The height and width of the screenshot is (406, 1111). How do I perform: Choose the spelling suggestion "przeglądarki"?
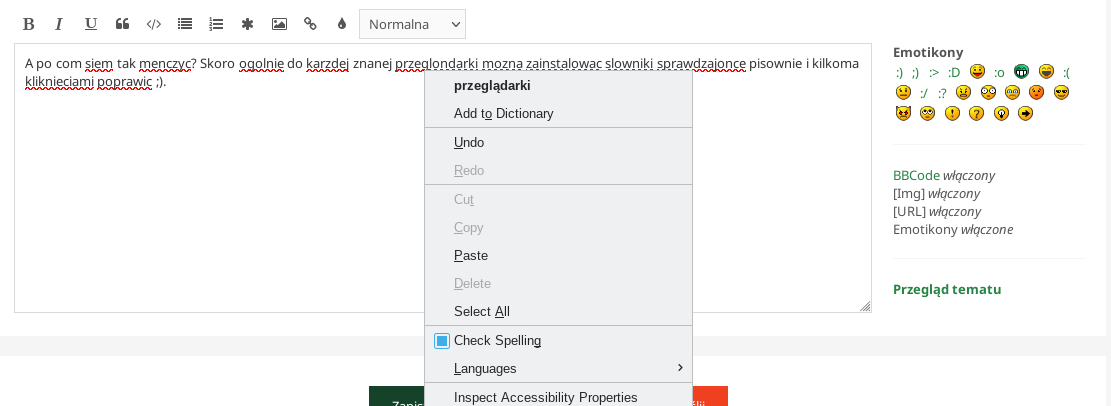(x=492, y=86)
